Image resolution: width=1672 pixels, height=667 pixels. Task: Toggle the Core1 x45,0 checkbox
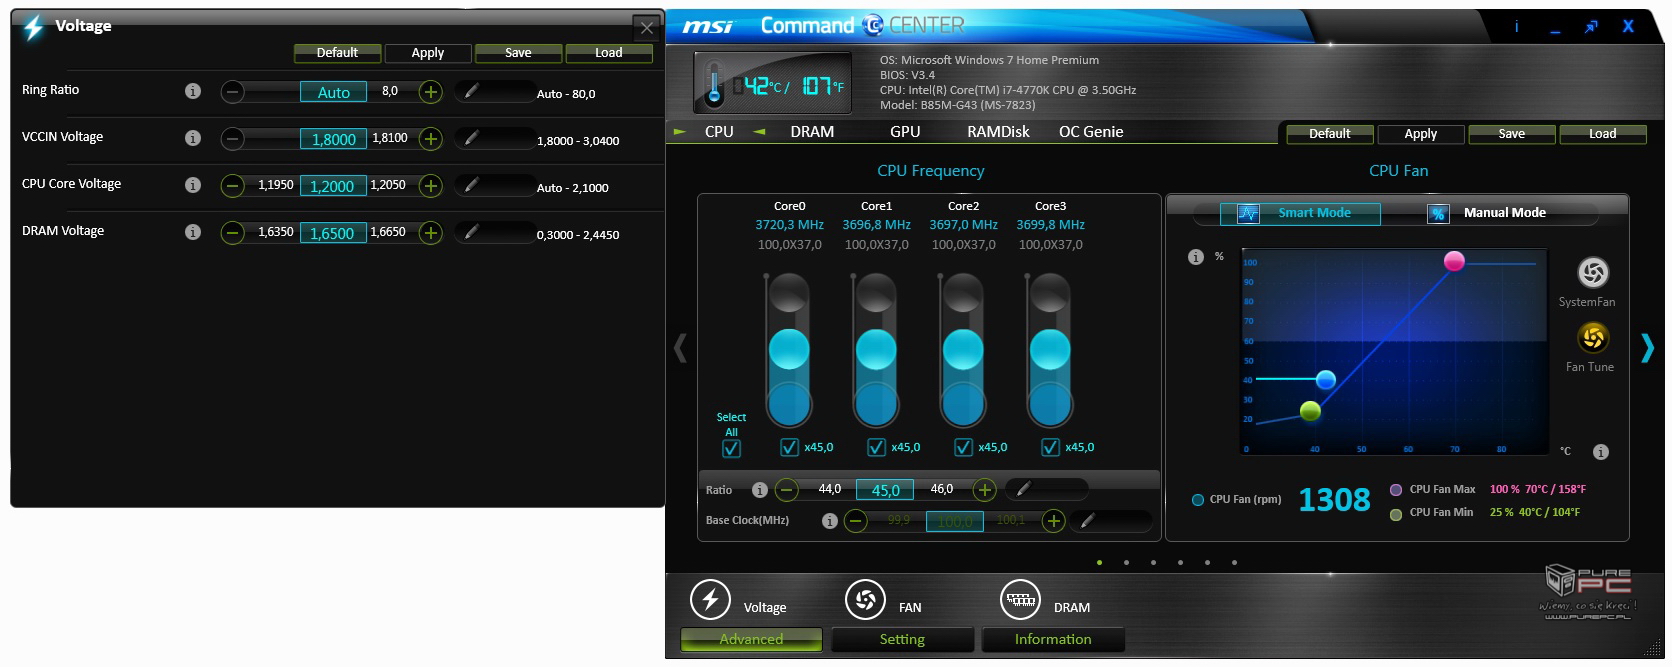tap(876, 447)
